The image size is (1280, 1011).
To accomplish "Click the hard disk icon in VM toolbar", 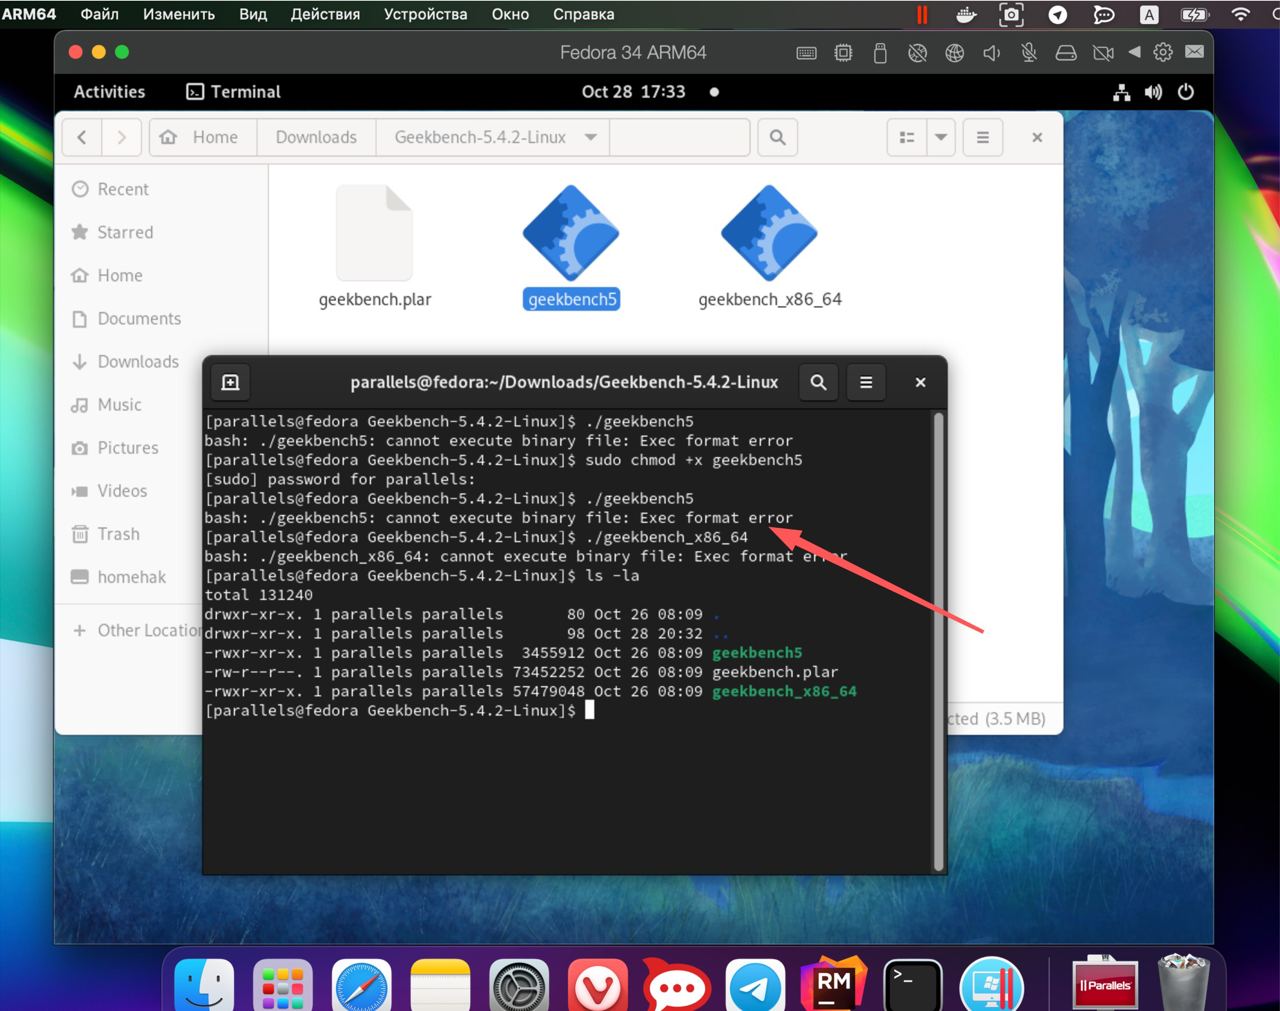I will click(1066, 53).
